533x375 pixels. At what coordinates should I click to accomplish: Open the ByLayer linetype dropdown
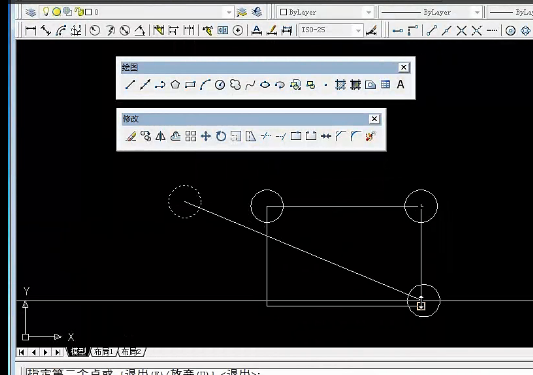click(x=431, y=12)
